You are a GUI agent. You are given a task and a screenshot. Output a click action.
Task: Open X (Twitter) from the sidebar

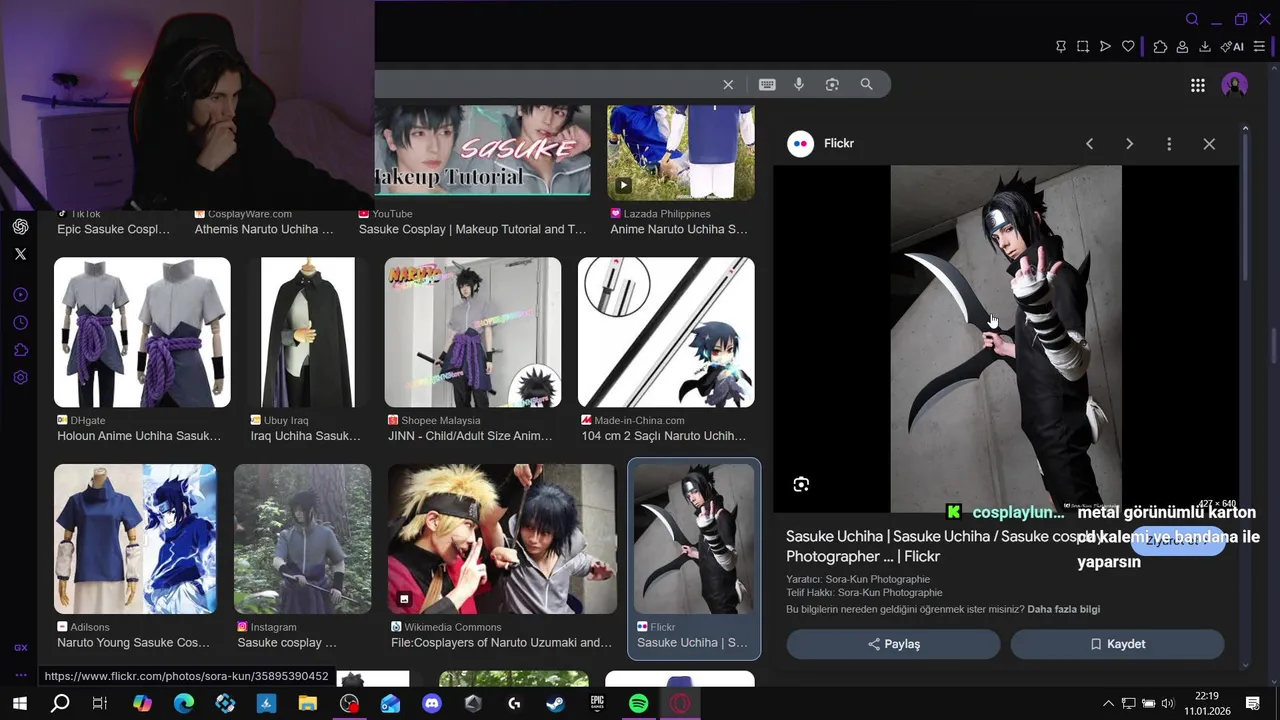tap(20, 254)
